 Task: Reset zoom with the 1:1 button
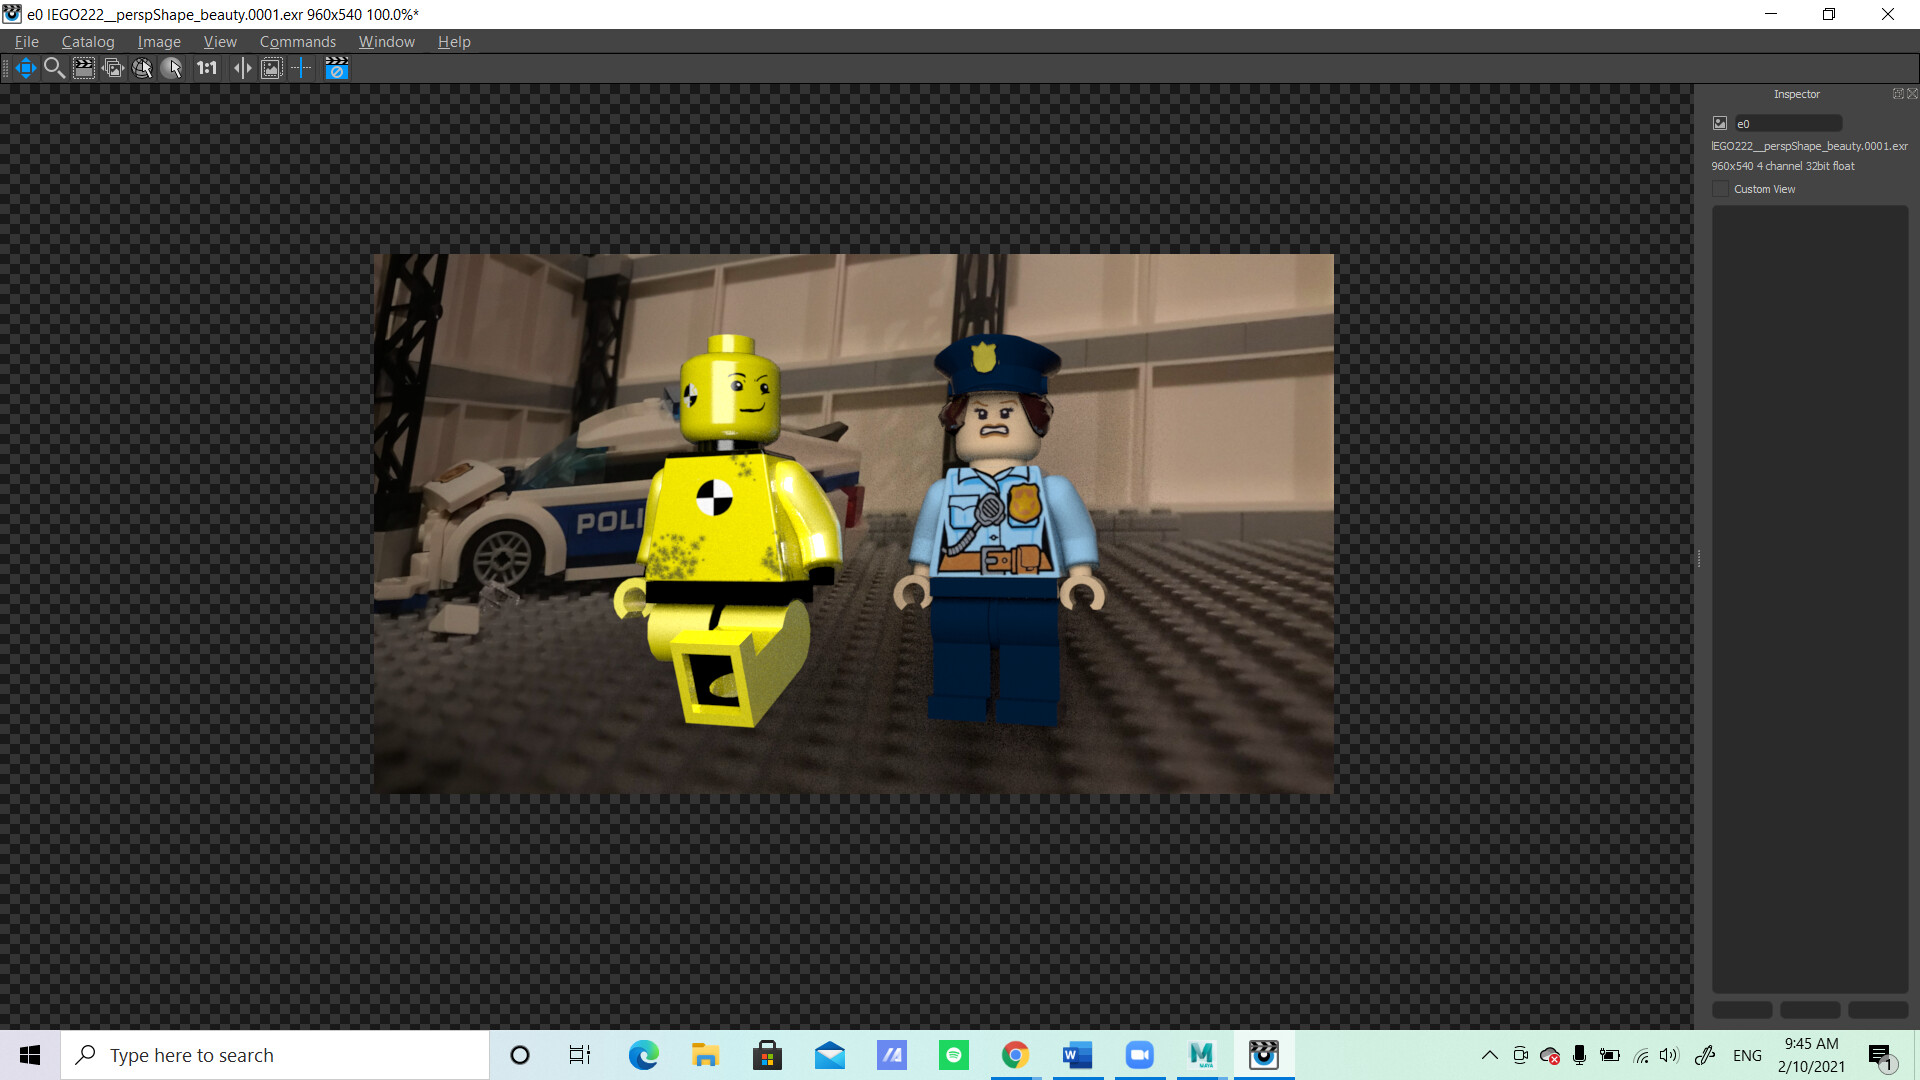207,68
